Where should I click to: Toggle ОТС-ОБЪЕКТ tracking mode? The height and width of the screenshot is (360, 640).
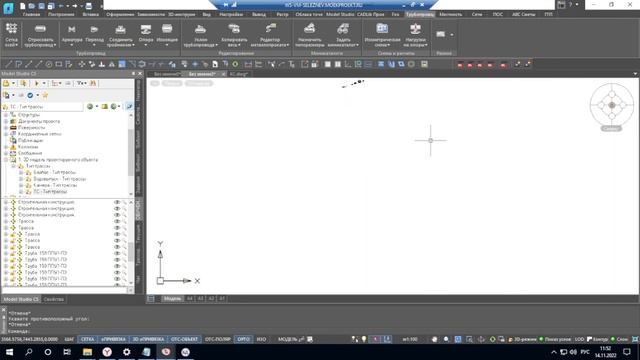click(x=184, y=339)
